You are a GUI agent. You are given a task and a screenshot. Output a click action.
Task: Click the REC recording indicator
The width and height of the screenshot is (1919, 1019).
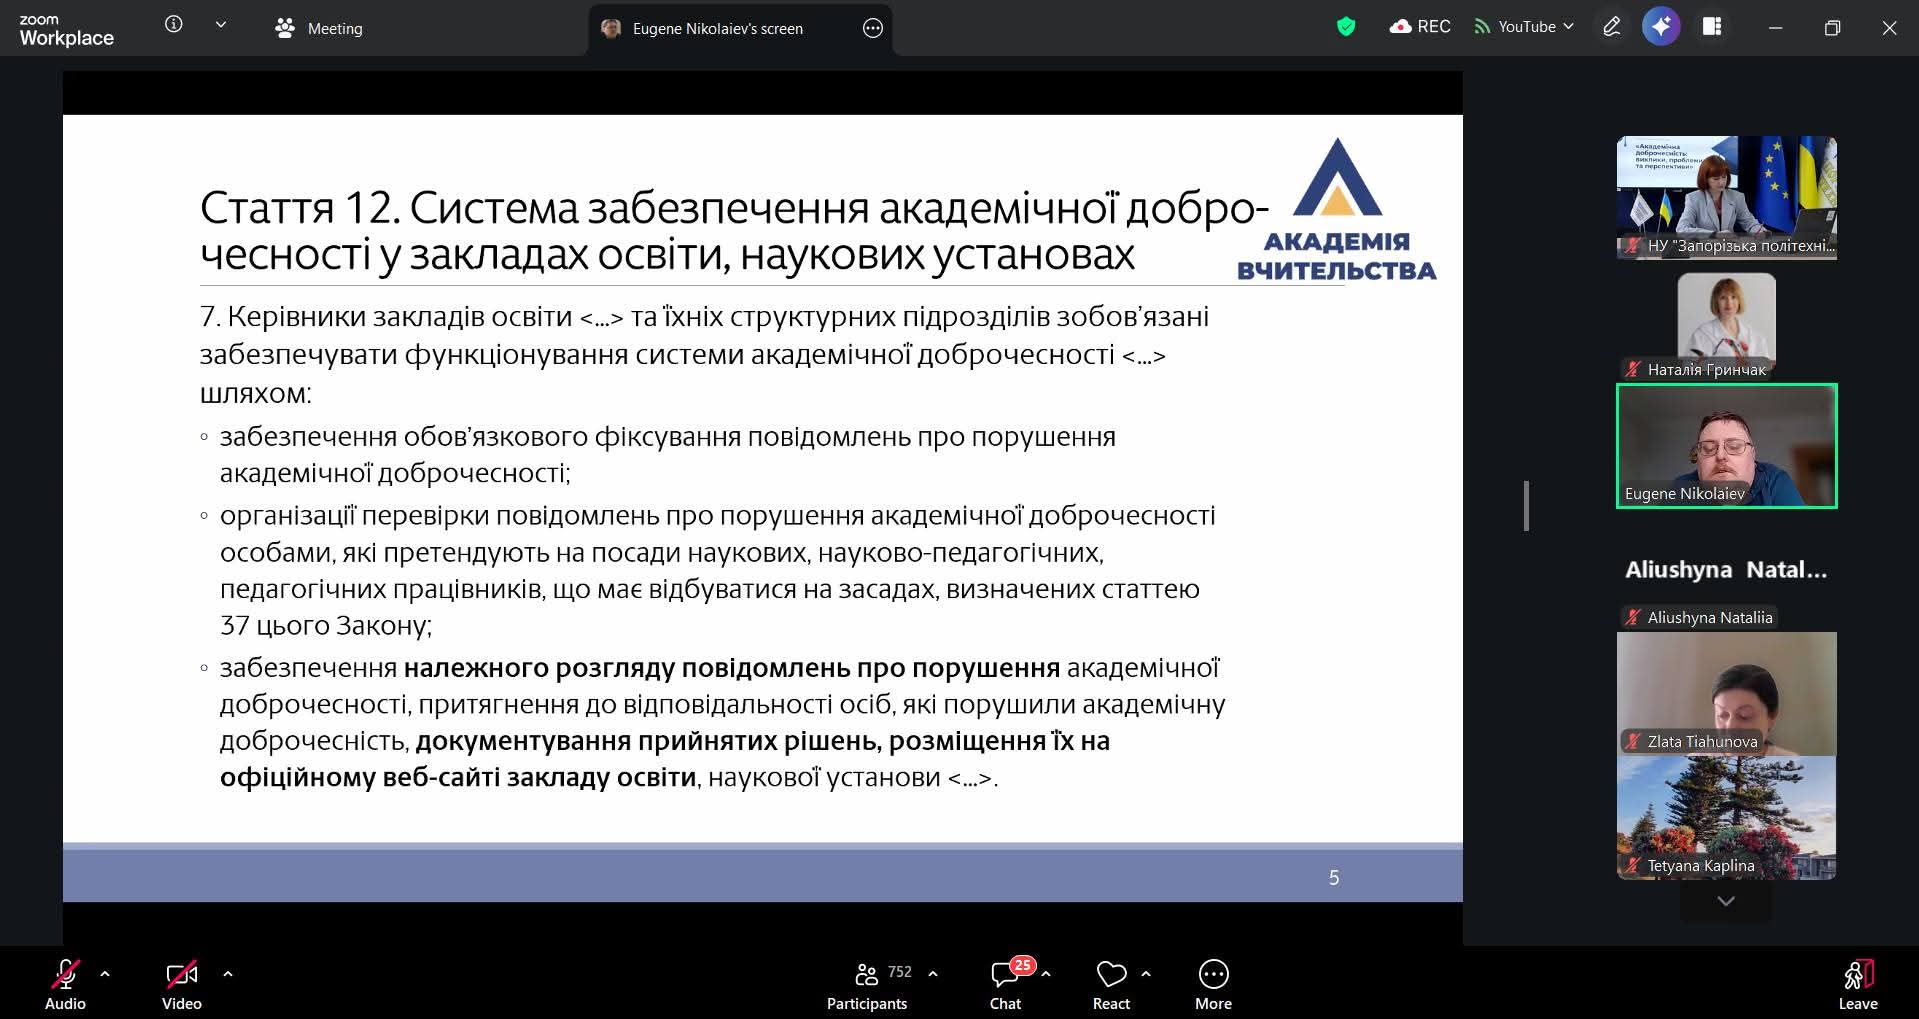coord(1420,27)
